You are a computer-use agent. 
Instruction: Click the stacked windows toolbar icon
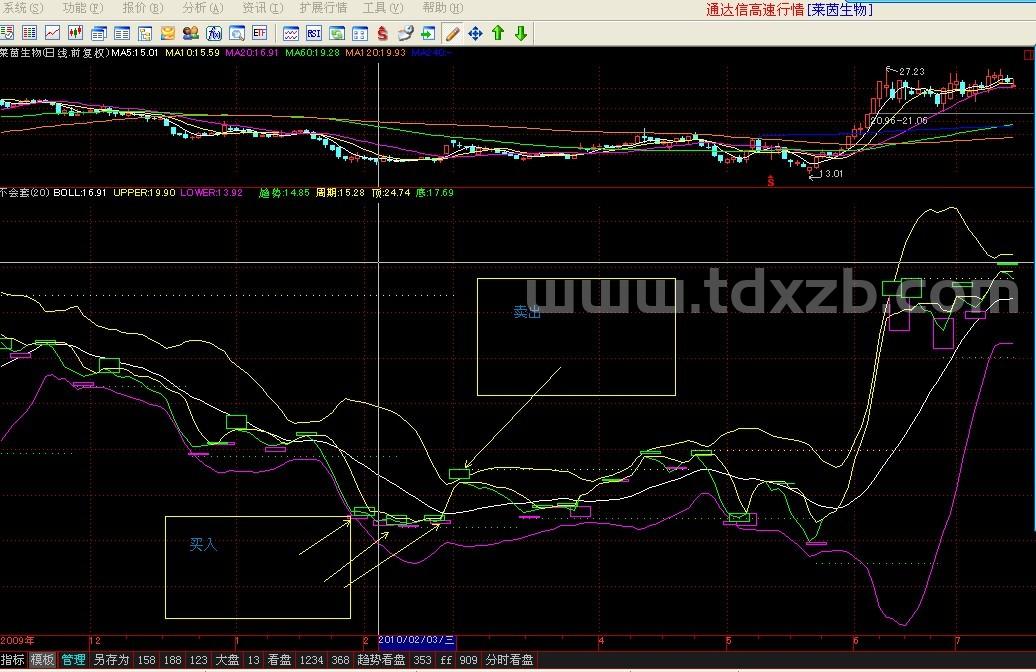pos(99,32)
